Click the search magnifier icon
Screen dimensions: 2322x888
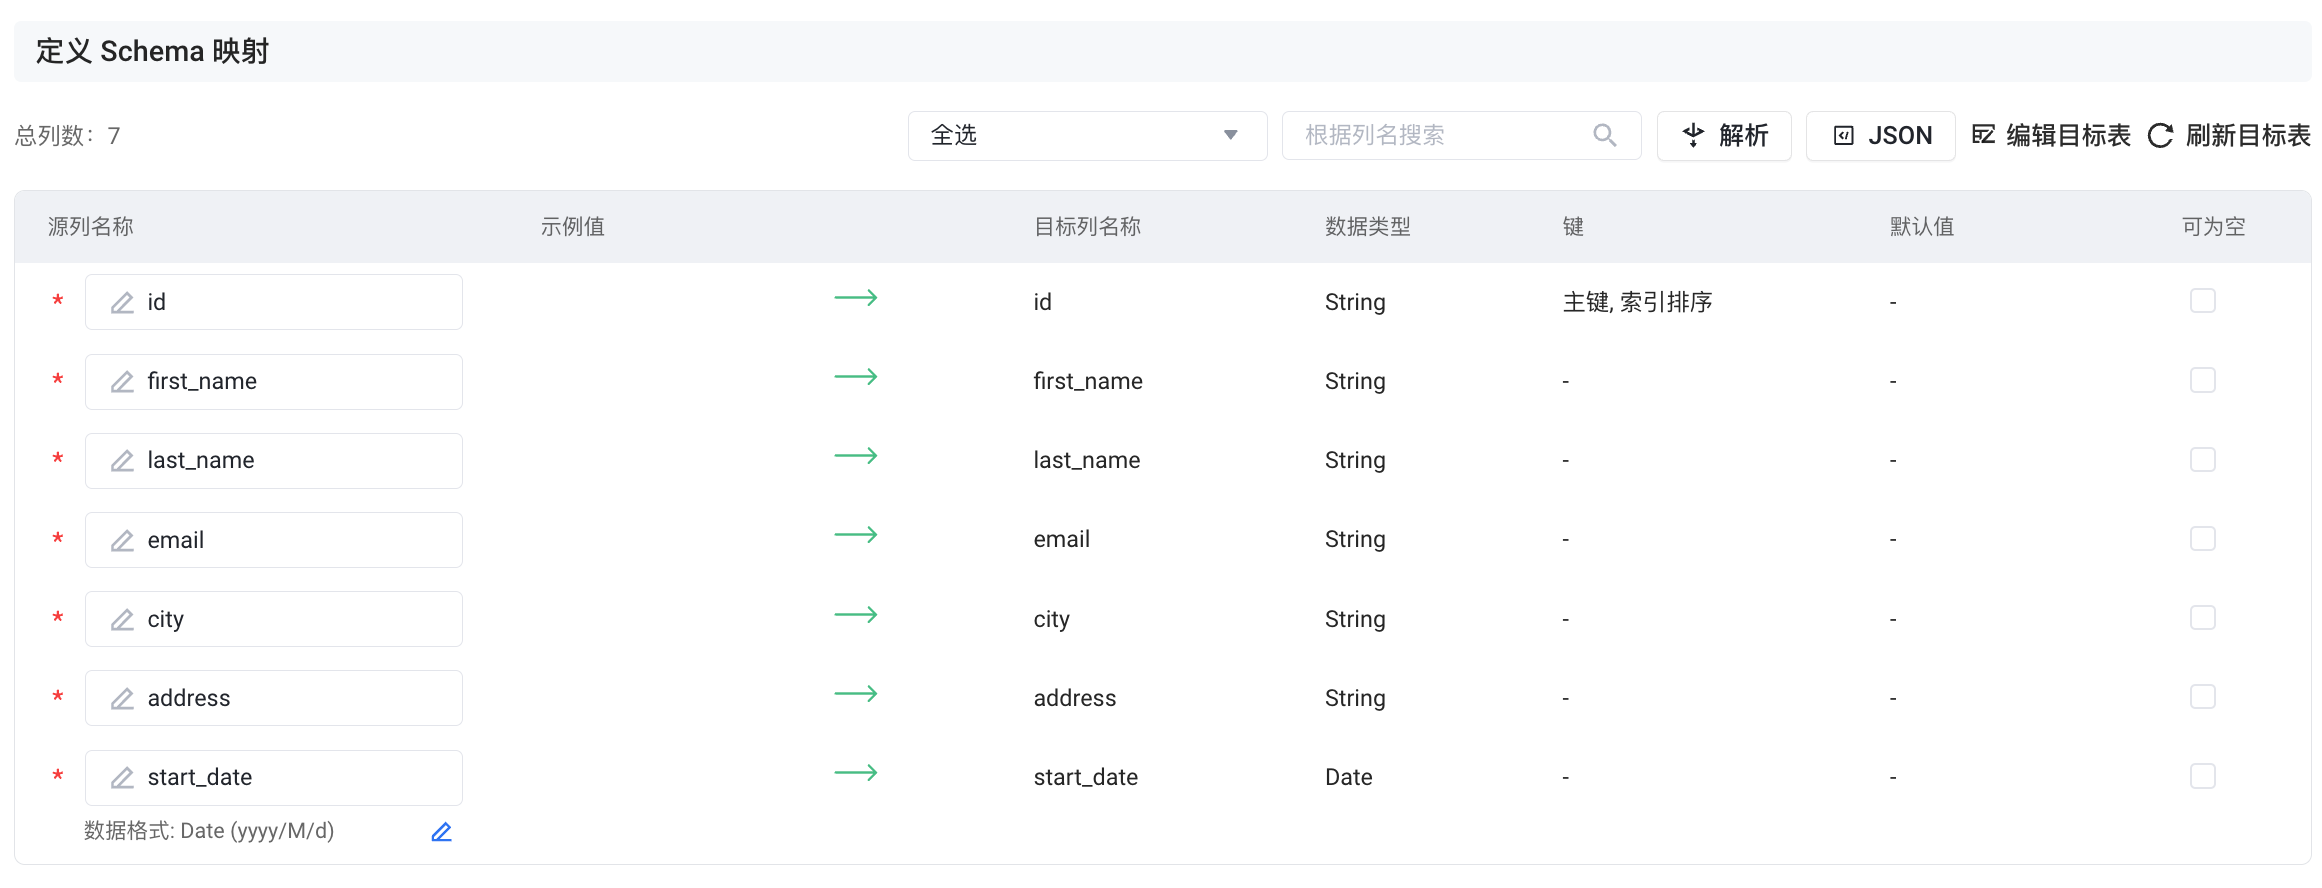click(x=1604, y=136)
